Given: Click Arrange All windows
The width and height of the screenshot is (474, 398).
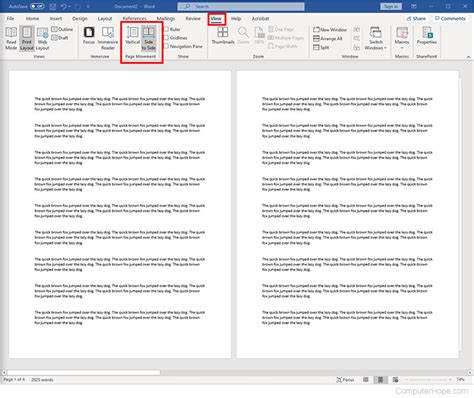Looking at the screenshot, I should click(328, 39).
